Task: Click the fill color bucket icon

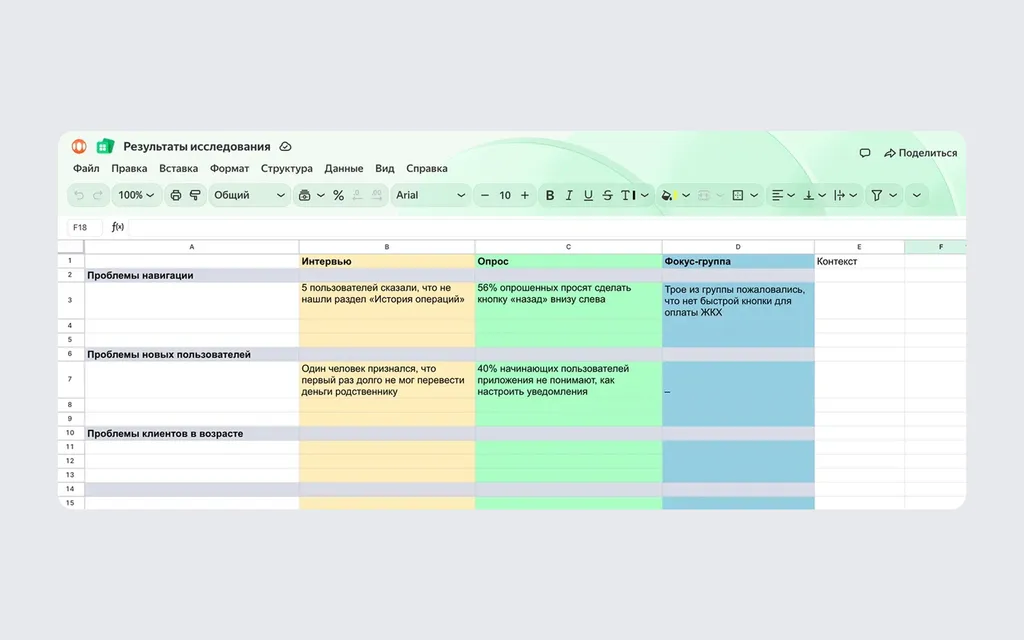Action: (667, 195)
